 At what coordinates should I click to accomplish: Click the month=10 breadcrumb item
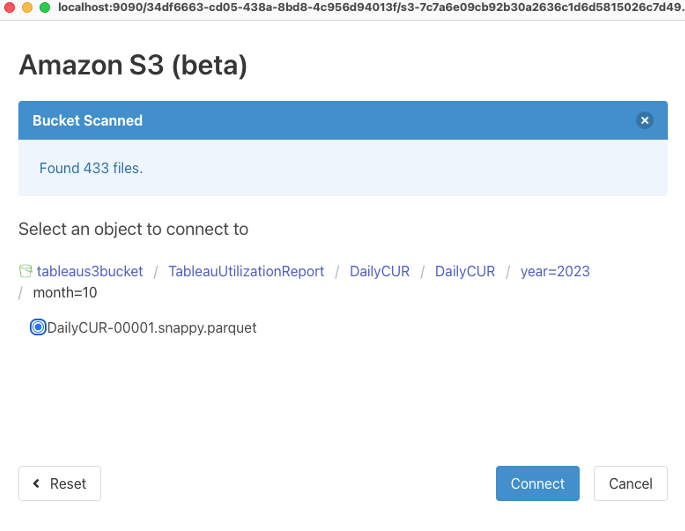(x=65, y=293)
